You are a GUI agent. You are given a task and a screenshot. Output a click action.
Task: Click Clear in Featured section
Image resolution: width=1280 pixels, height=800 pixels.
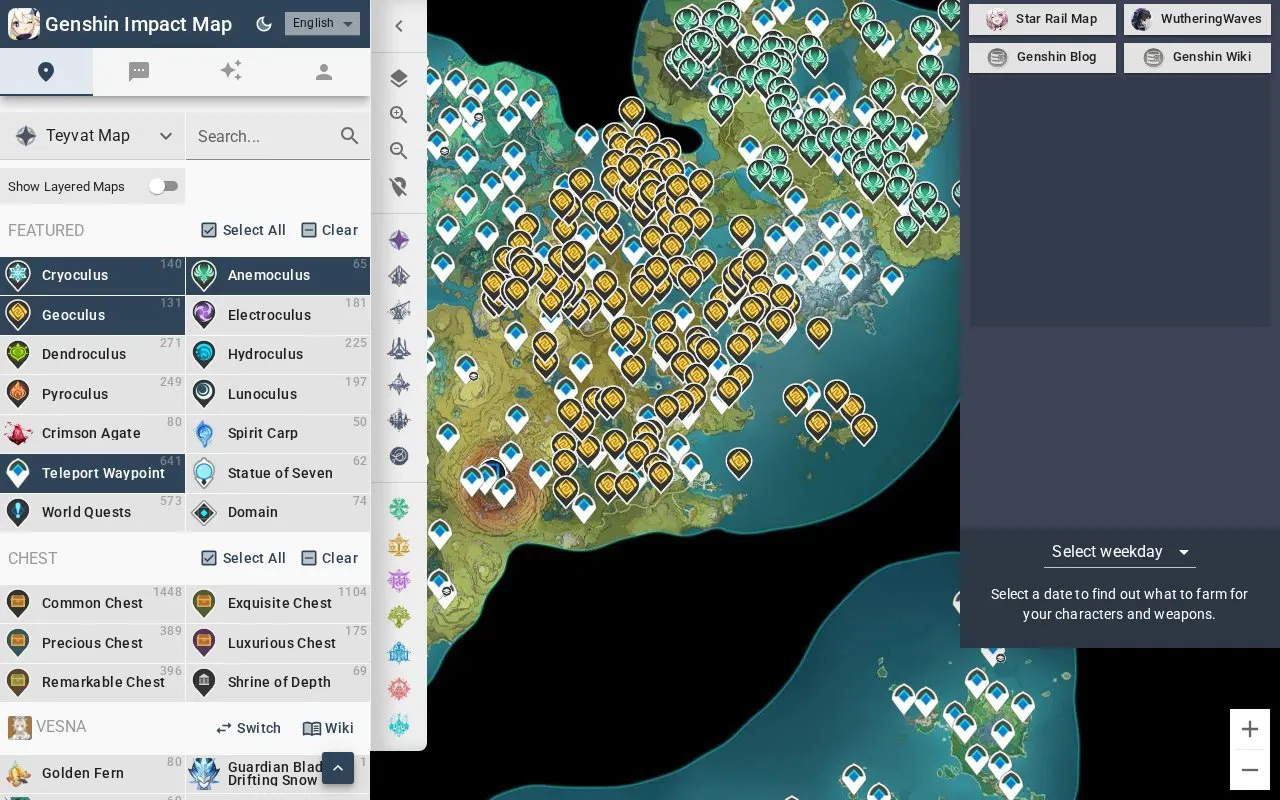point(329,230)
